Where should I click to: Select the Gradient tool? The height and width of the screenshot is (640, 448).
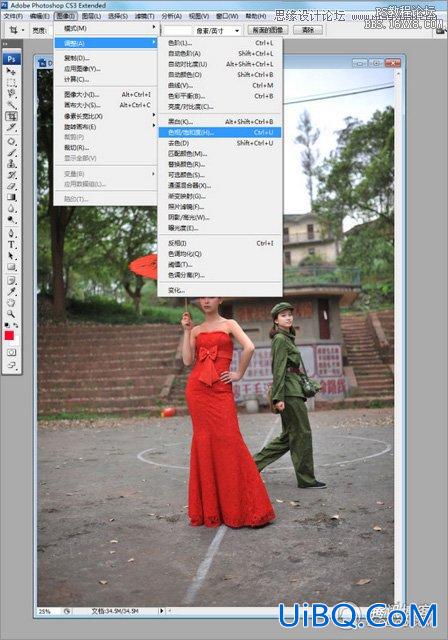11,197
